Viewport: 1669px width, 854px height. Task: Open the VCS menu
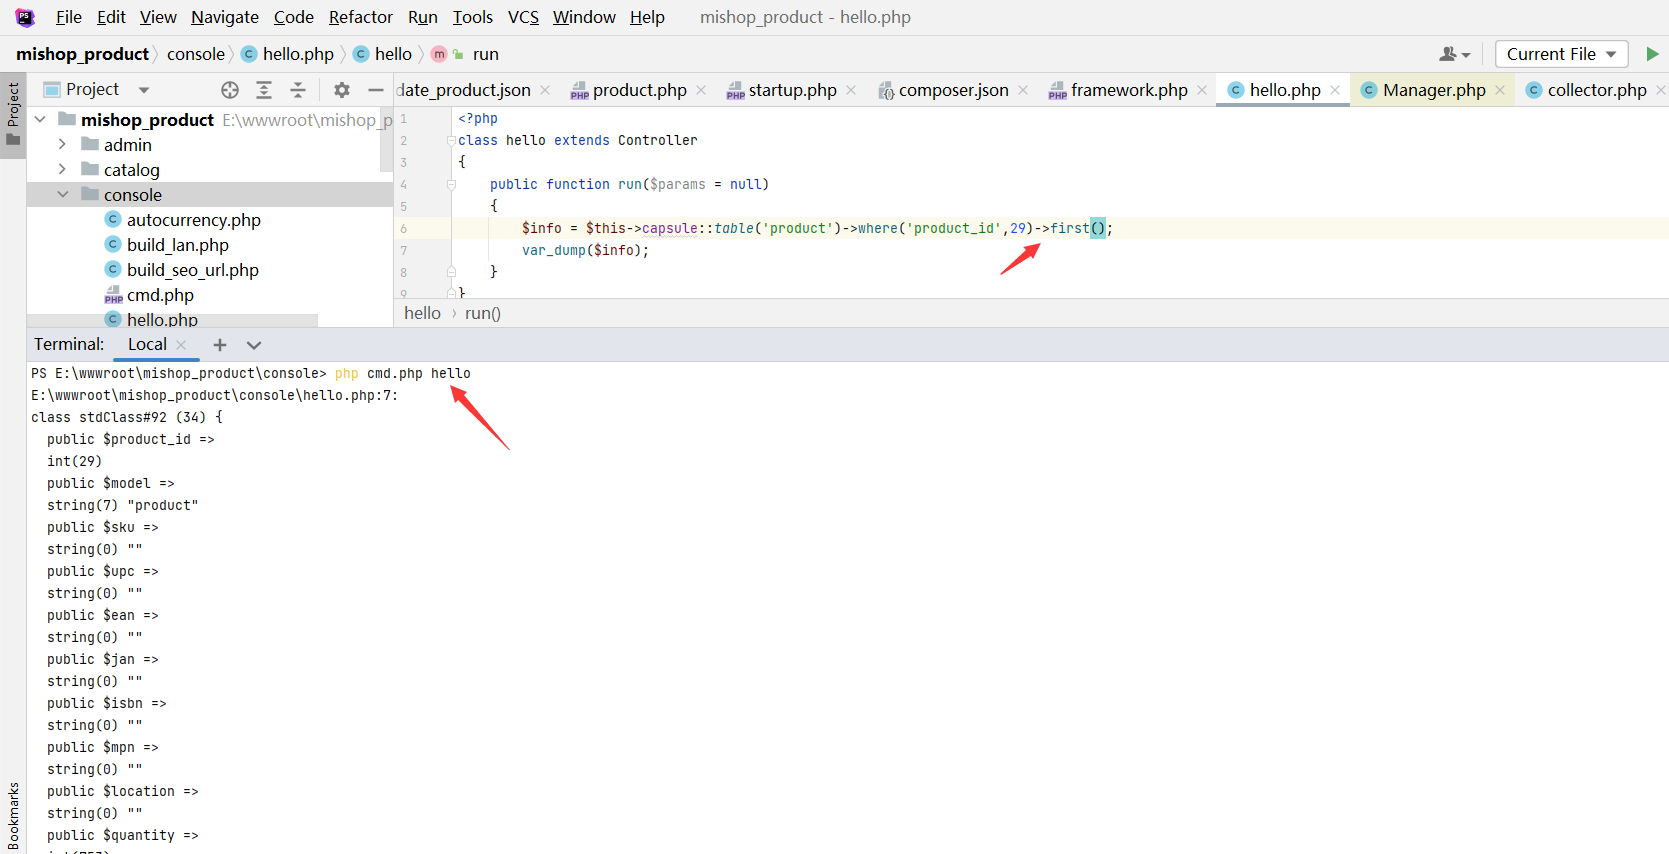point(523,17)
